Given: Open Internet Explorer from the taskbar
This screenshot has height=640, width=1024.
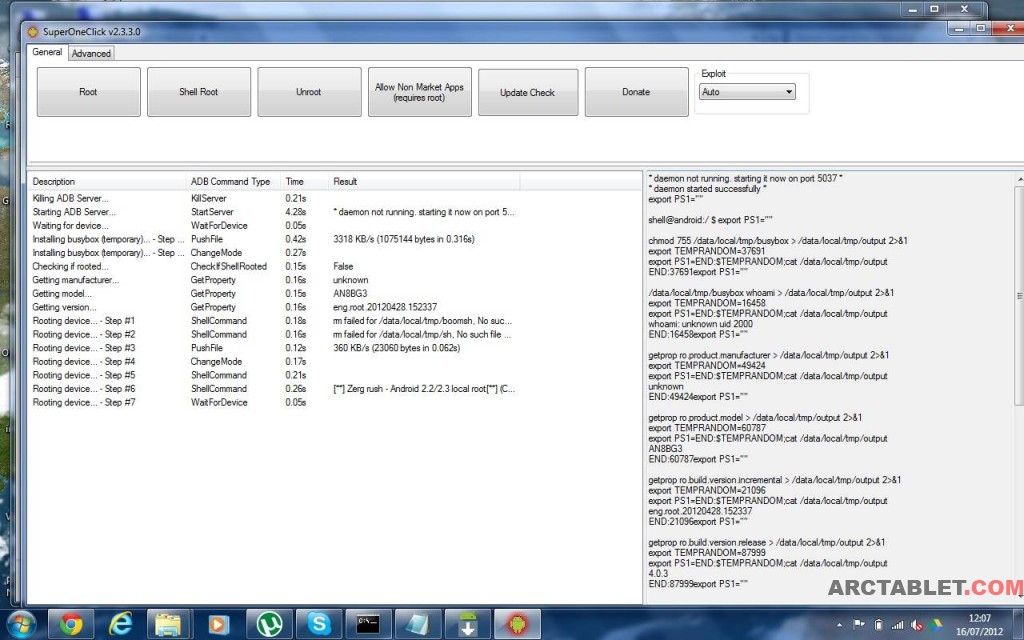Looking at the screenshot, I should (x=120, y=624).
